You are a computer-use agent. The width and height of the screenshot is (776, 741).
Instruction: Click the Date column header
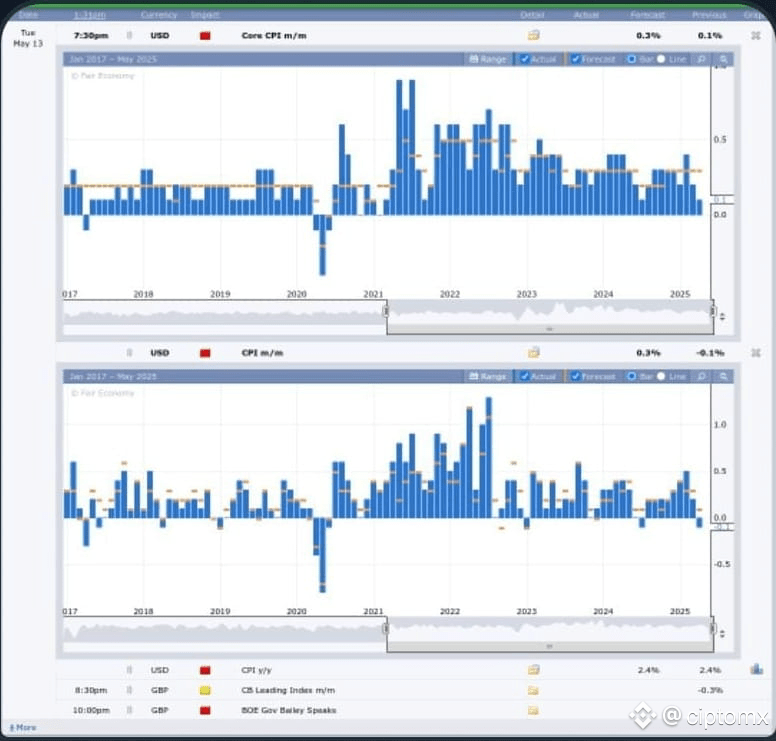[x=28, y=15]
